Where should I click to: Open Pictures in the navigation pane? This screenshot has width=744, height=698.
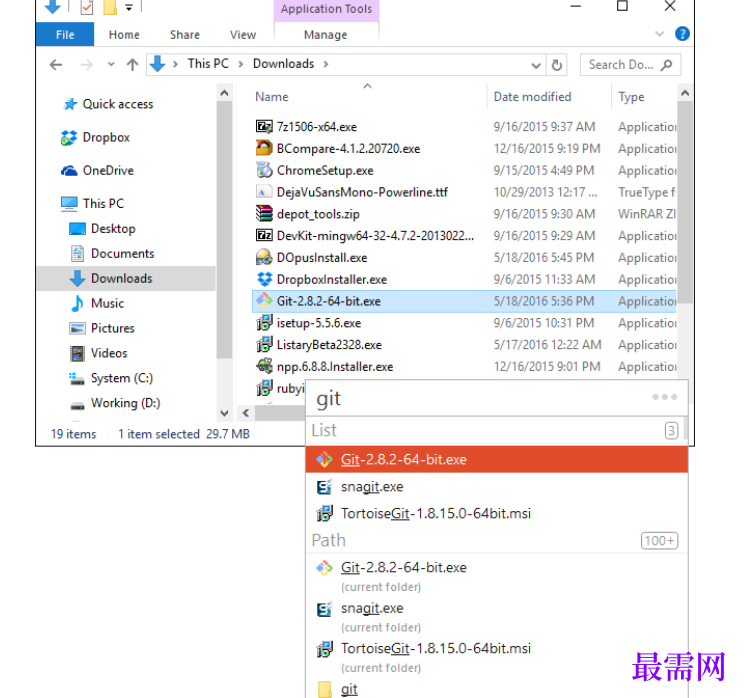pyautogui.click(x=112, y=328)
